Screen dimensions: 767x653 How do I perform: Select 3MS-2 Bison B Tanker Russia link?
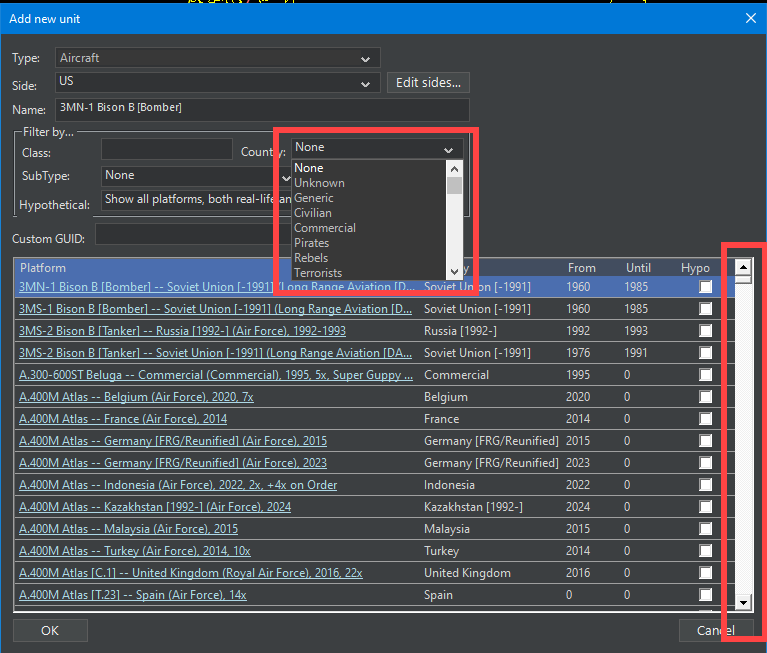click(x=182, y=331)
